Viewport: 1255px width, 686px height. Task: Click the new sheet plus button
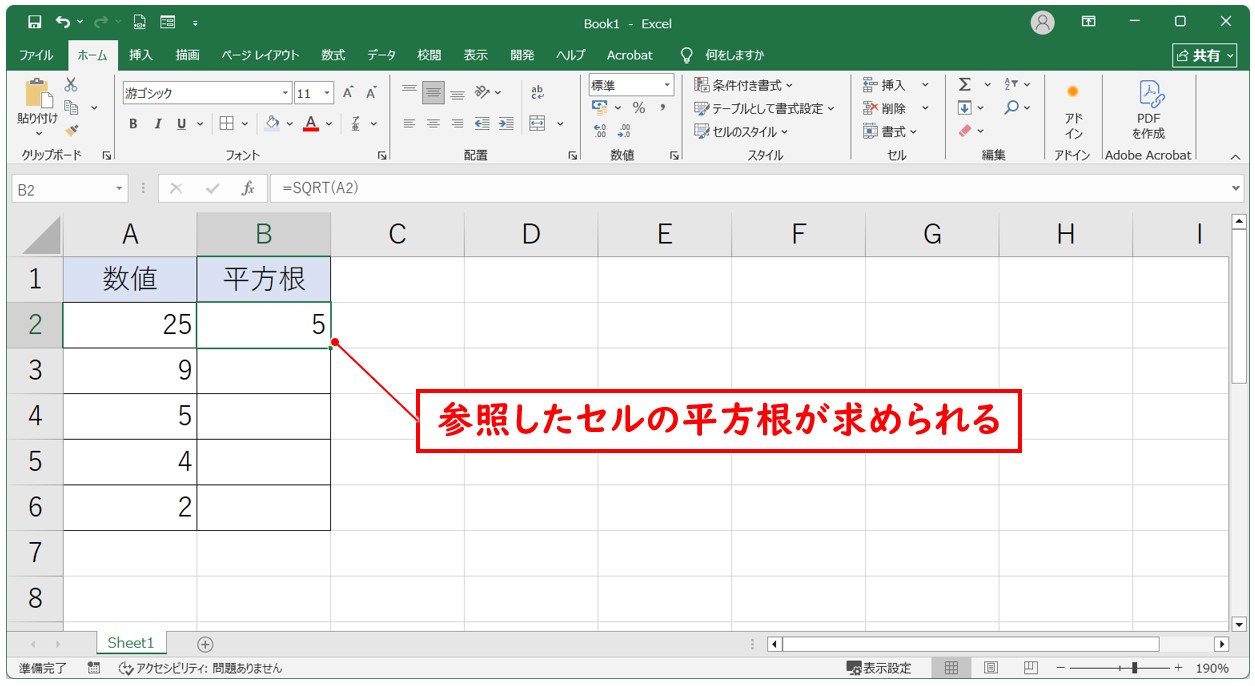pos(204,643)
